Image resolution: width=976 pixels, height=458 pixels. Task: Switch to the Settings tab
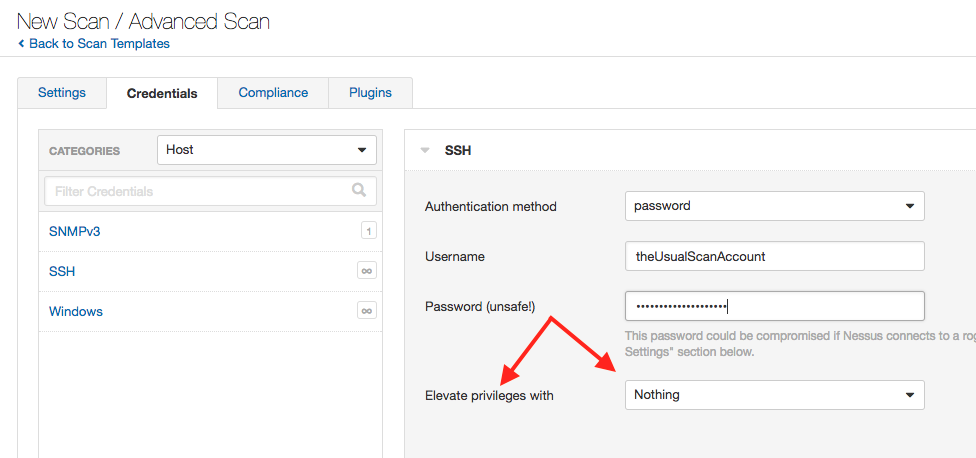pyautogui.click(x=62, y=93)
